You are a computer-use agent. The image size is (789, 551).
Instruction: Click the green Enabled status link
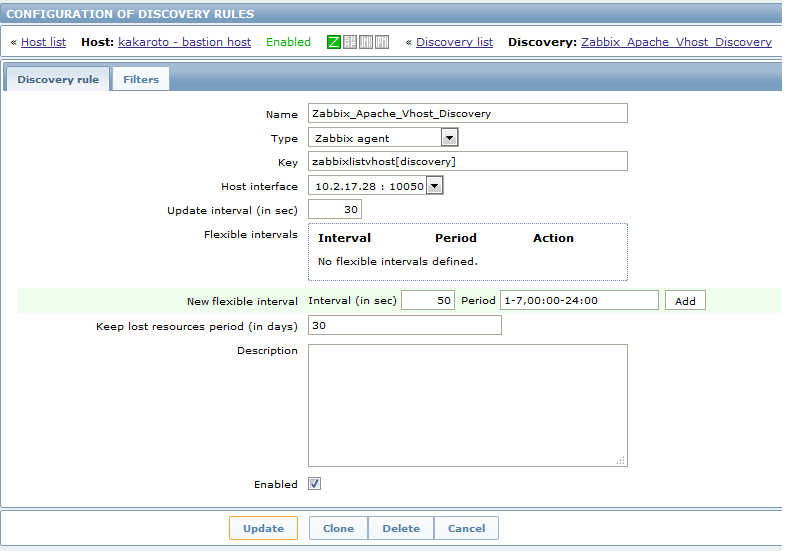coord(288,42)
